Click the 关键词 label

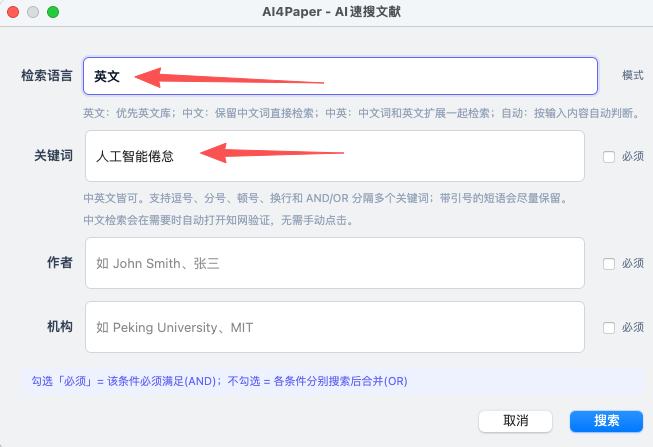coord(53,156)
